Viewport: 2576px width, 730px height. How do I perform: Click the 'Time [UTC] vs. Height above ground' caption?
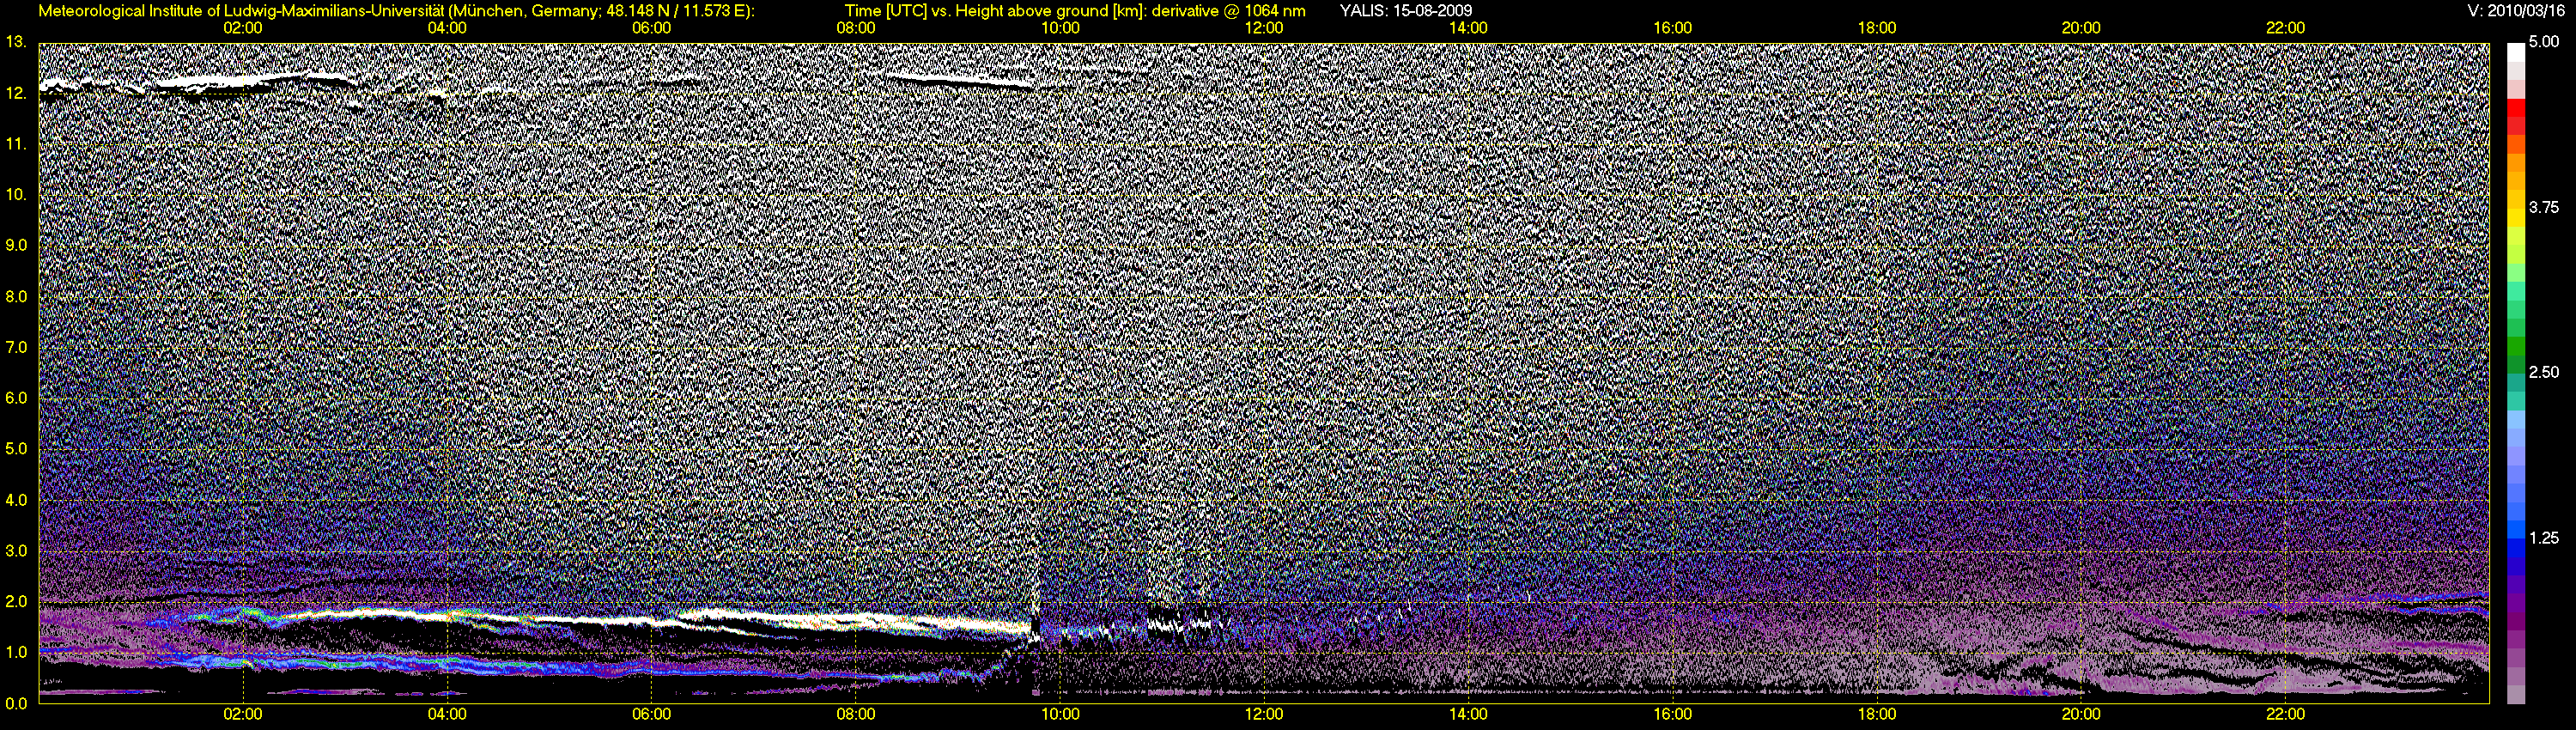click(1075, 11)
